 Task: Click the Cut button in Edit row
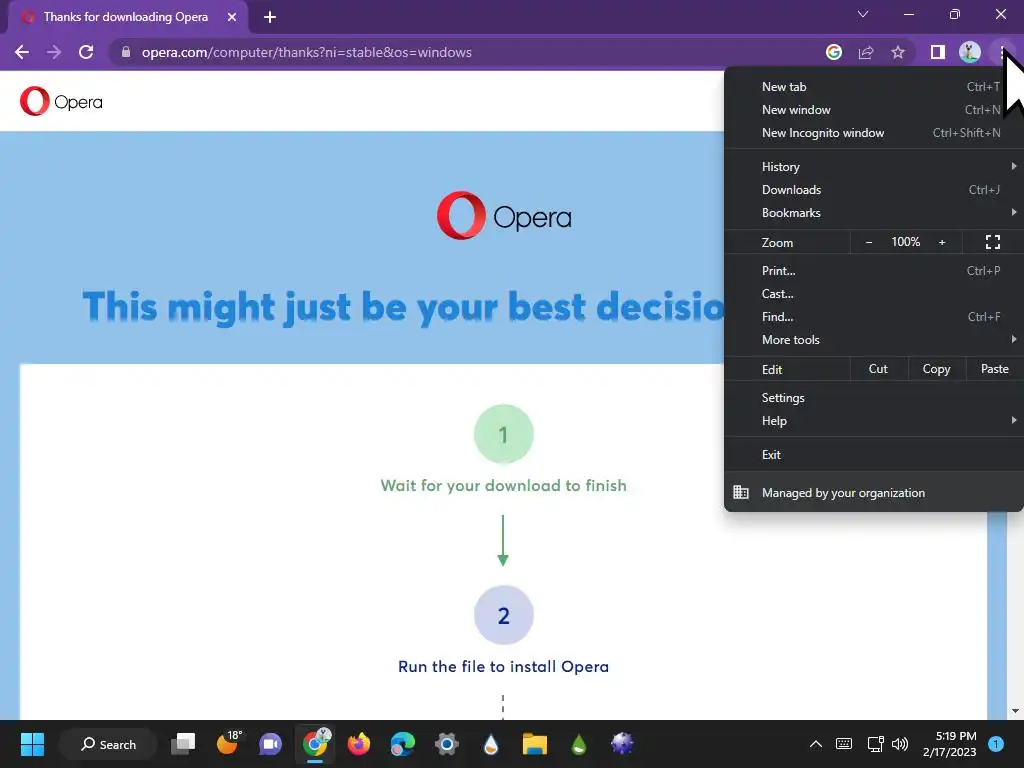(878, 369)
